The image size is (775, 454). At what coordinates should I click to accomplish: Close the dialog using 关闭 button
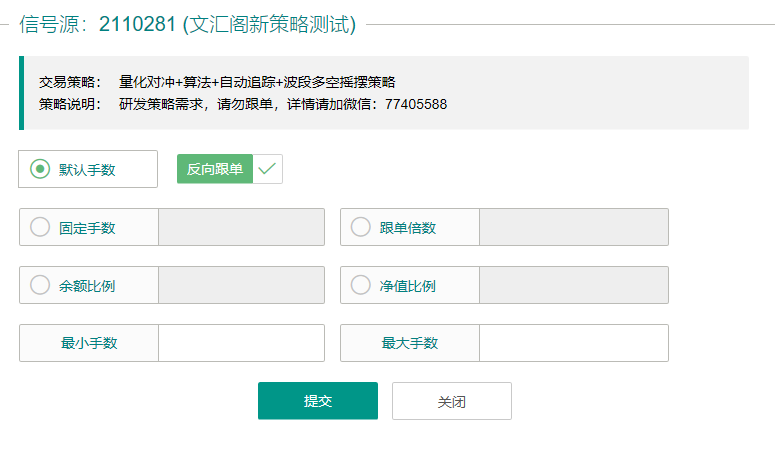click(452, 401)
